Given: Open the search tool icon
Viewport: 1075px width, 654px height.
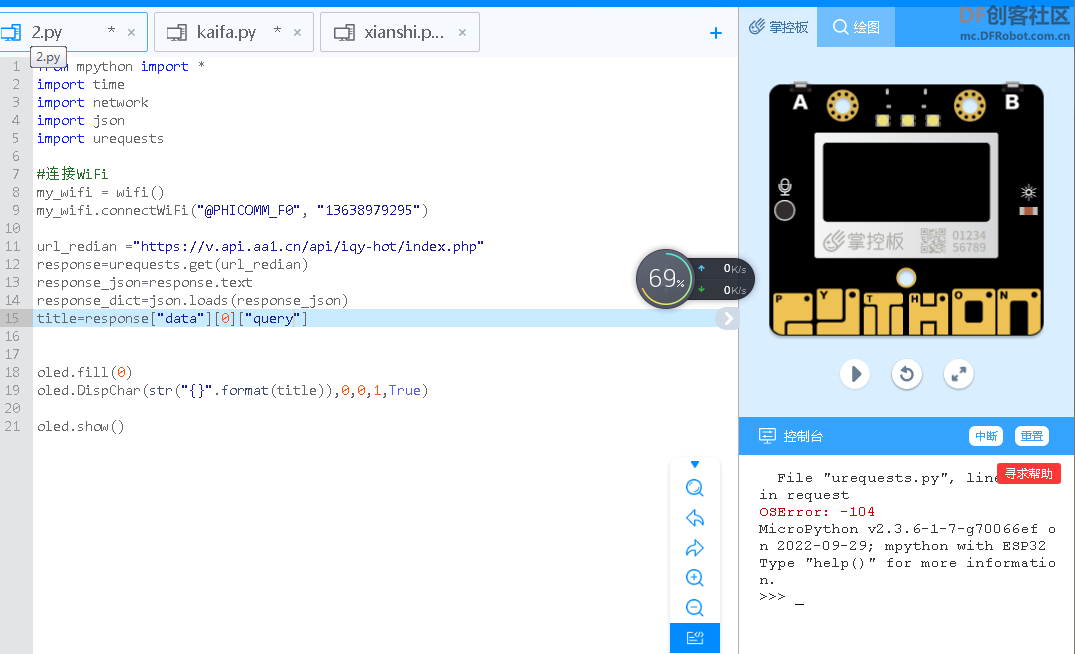Looking at the screenshot, I should click(x=694, y=488).
